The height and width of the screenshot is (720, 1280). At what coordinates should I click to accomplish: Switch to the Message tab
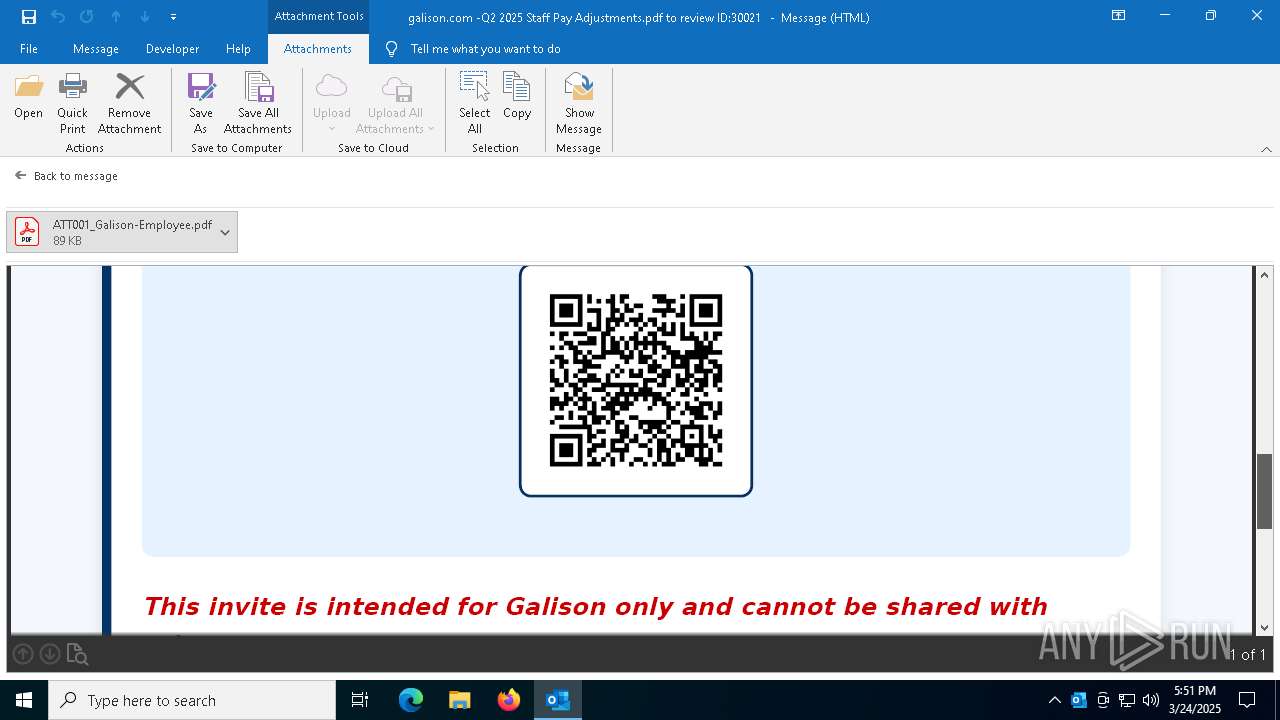(96, 49)
